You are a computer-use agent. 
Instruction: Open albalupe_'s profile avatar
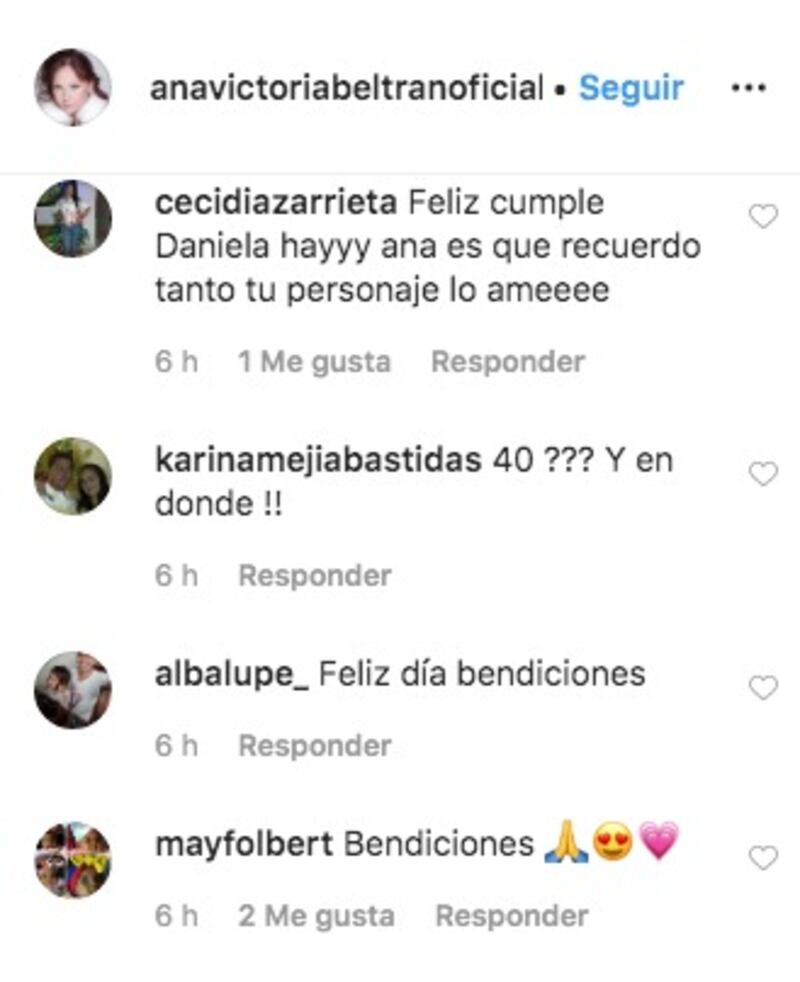73,690
